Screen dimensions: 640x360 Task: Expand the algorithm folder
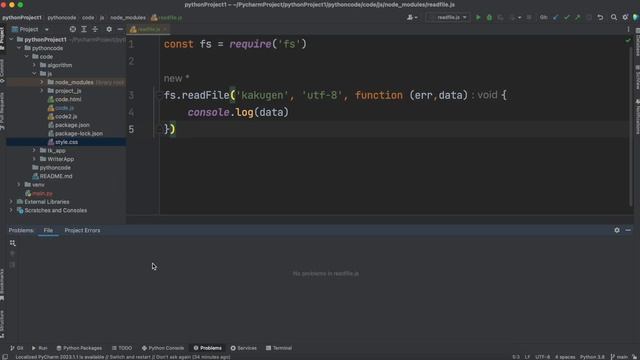[34, 65]
